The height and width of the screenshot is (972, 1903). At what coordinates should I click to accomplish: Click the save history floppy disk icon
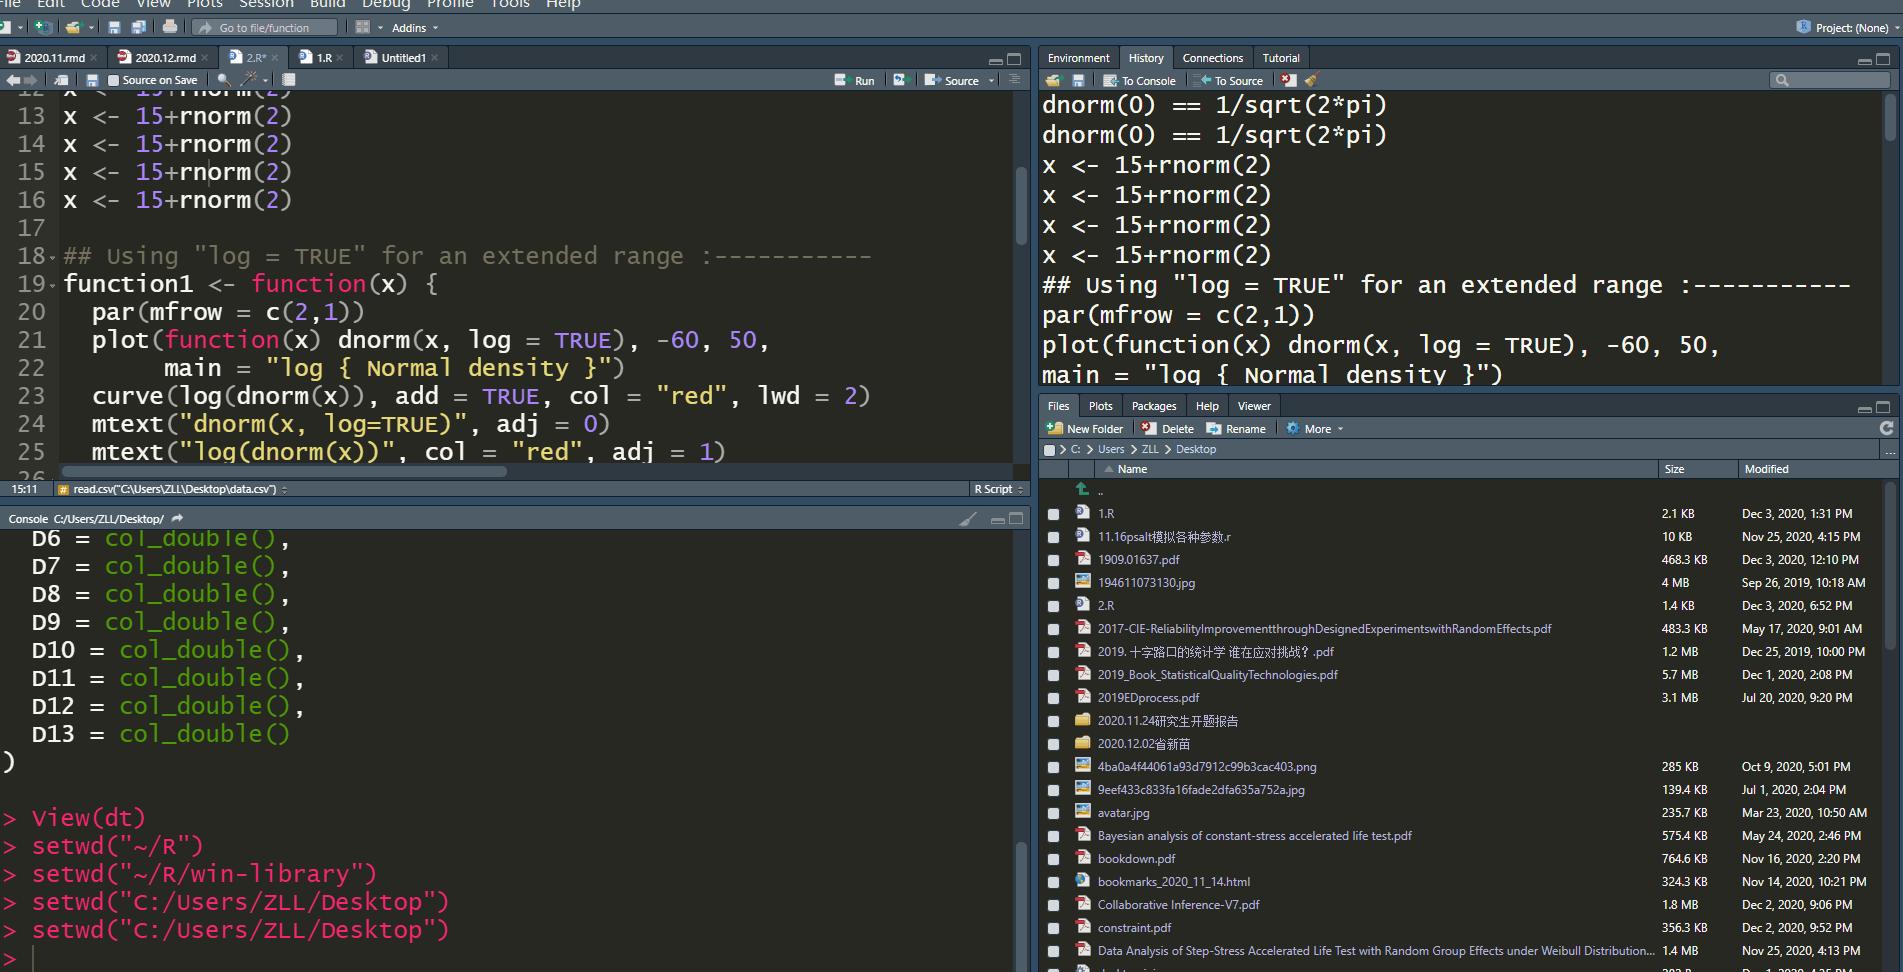pos(1078,80)
